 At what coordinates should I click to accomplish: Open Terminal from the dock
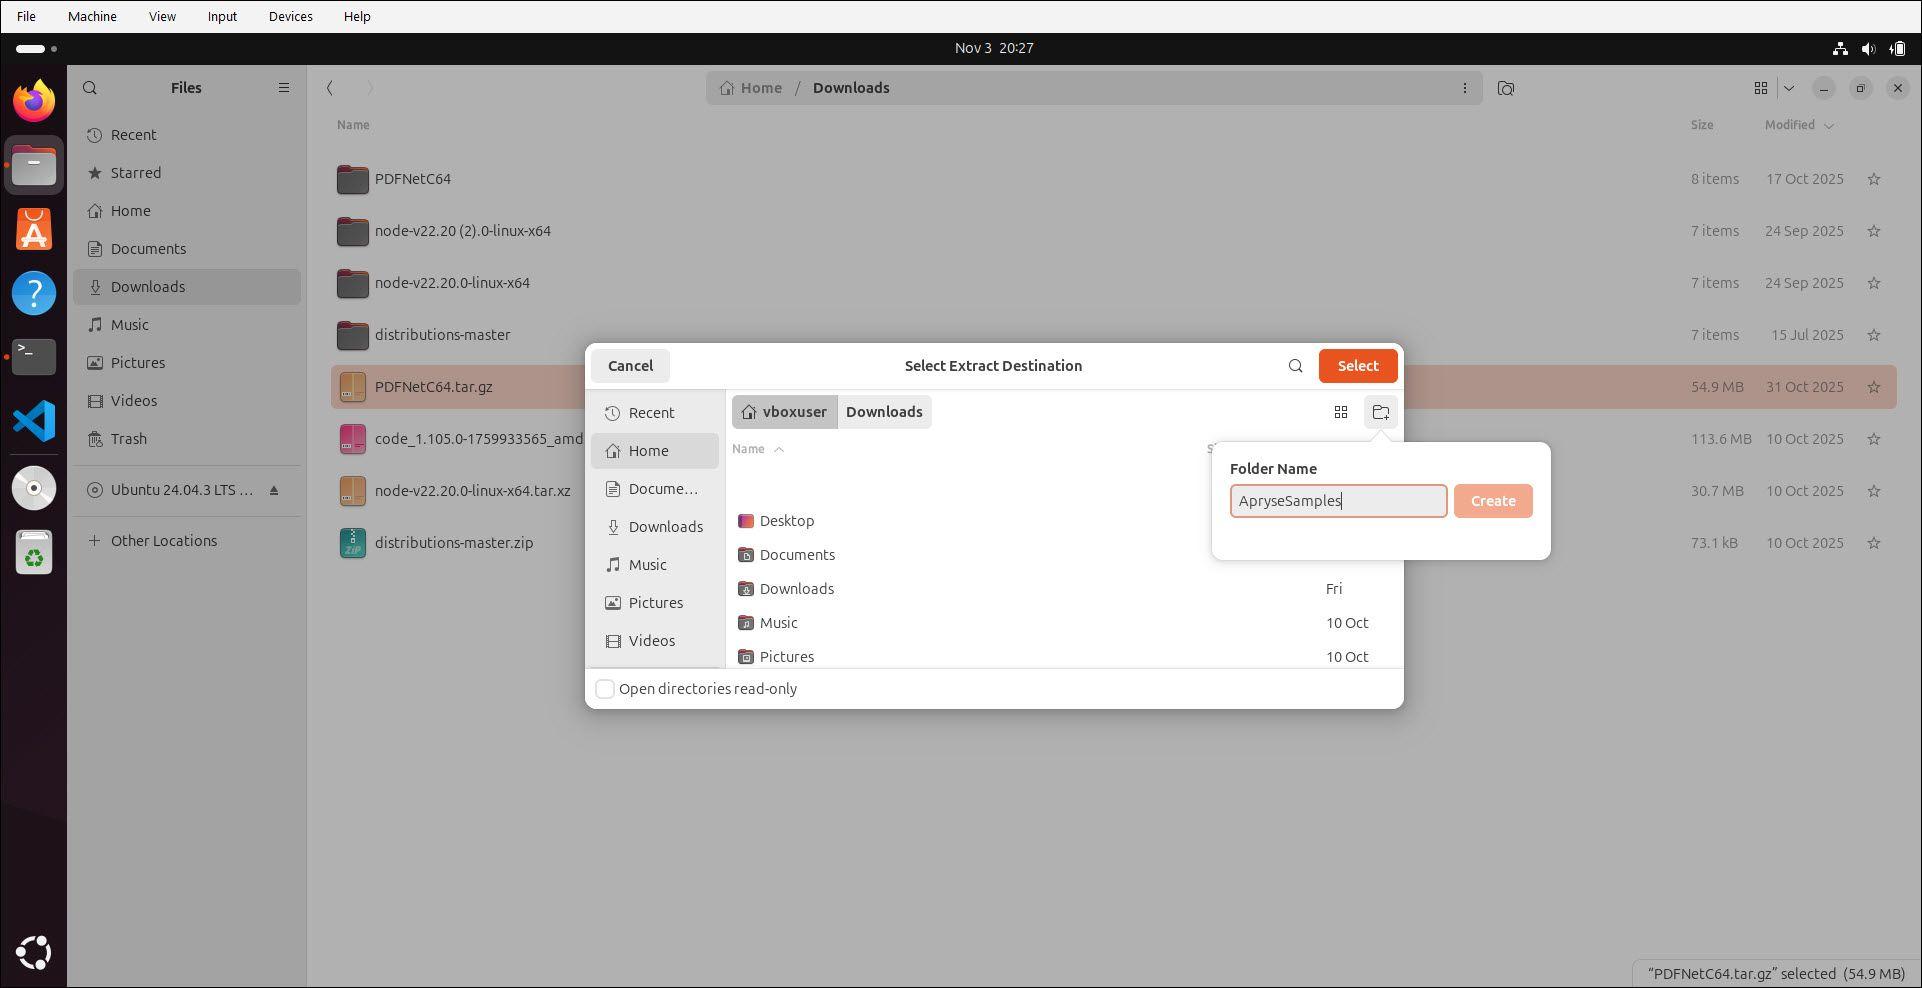point(34,357)
